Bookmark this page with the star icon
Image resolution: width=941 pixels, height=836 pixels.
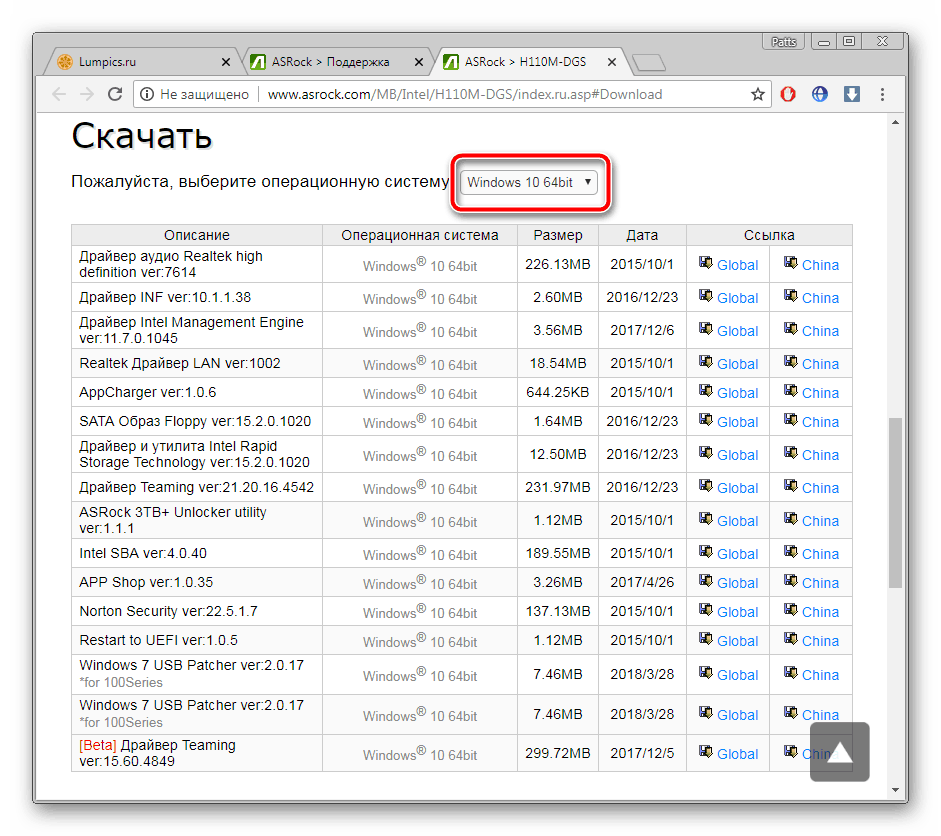coord(758,94)
